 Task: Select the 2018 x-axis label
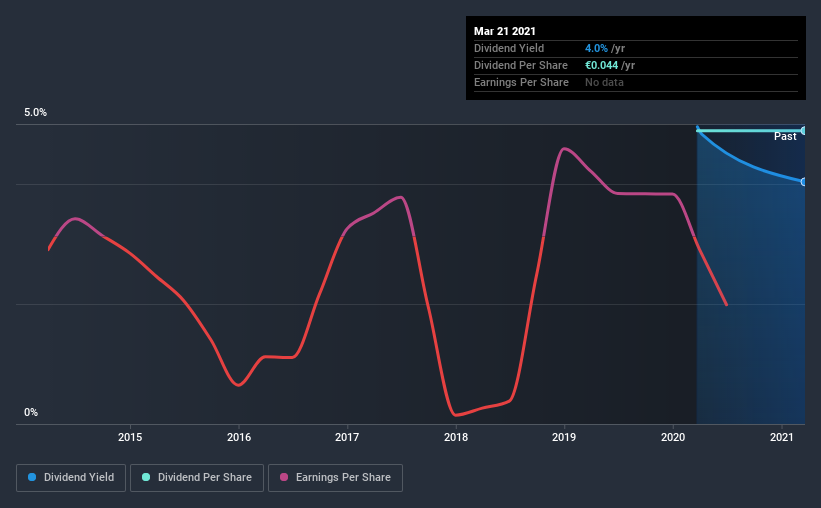(x=456, y=437)
